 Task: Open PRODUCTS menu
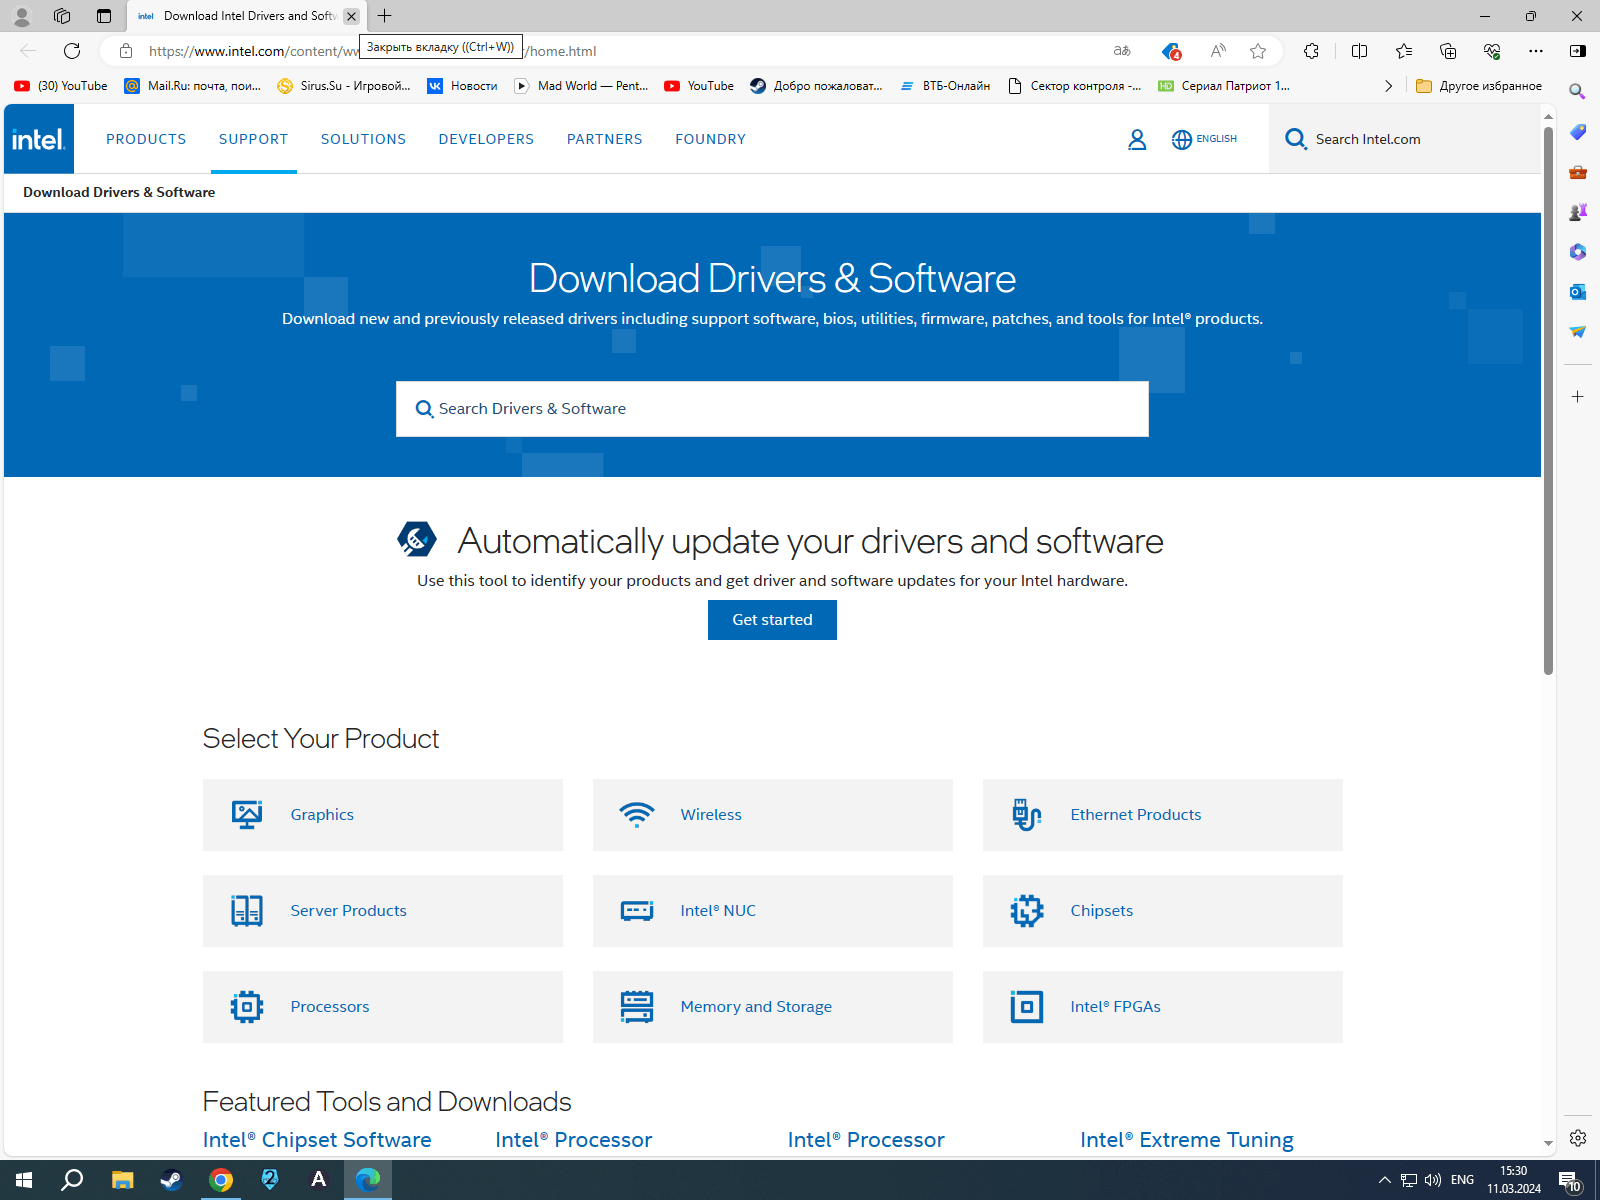pyautogui.click(x=146, y=139)
